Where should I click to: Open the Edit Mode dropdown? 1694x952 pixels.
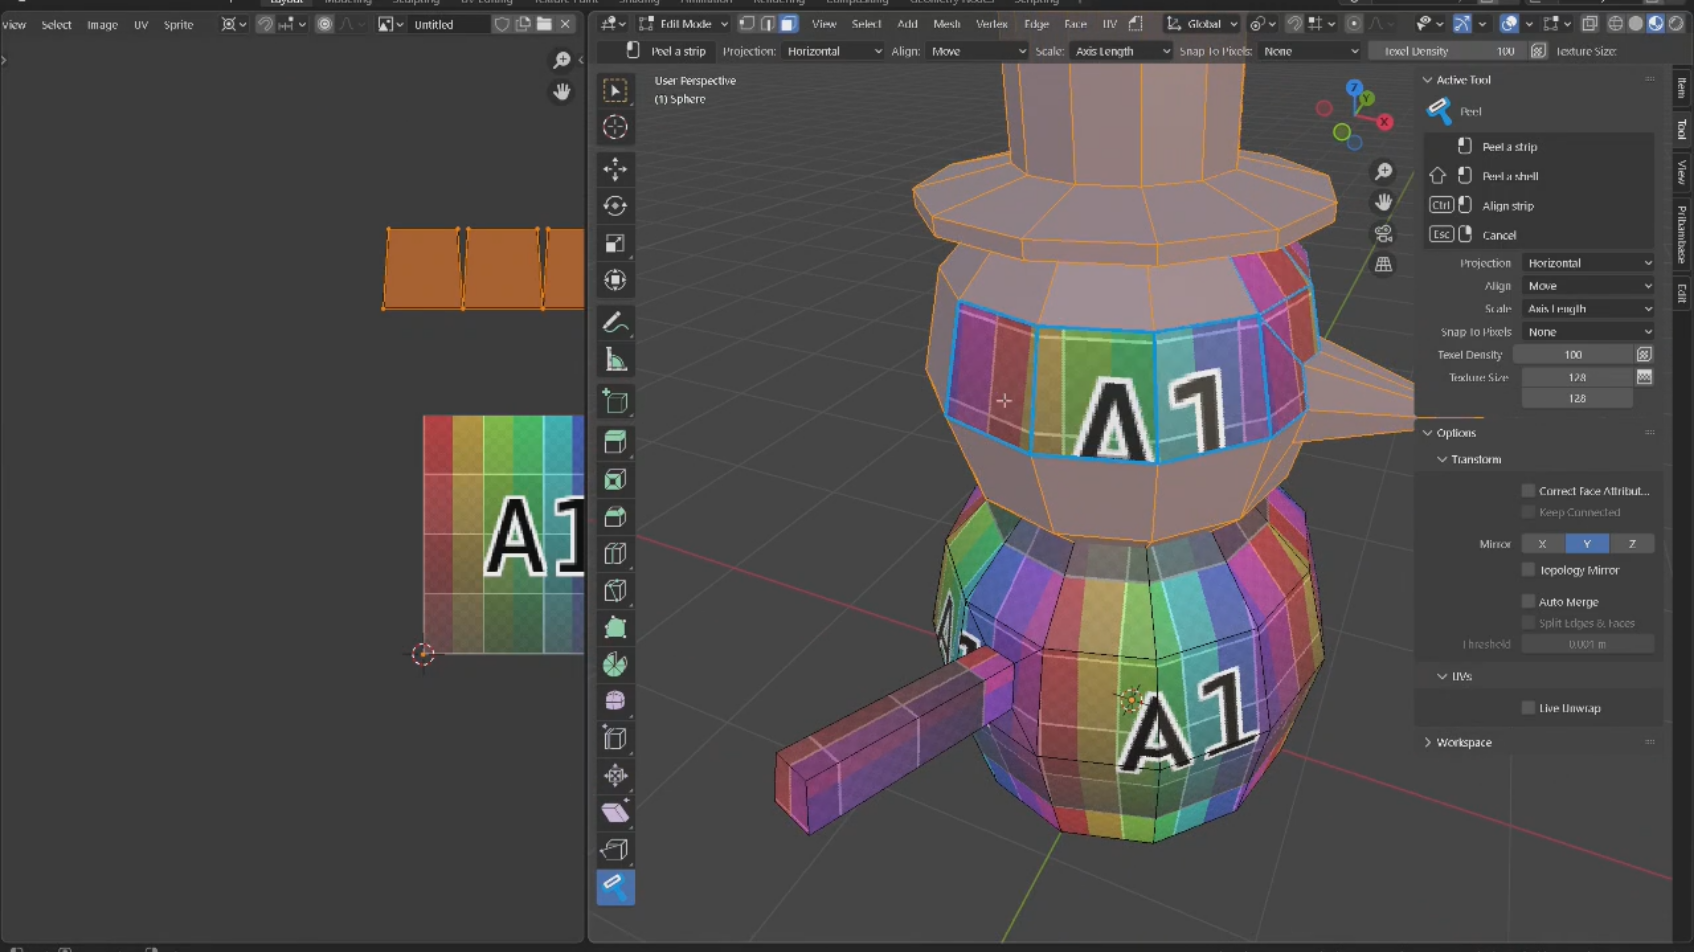coord(683,24)
